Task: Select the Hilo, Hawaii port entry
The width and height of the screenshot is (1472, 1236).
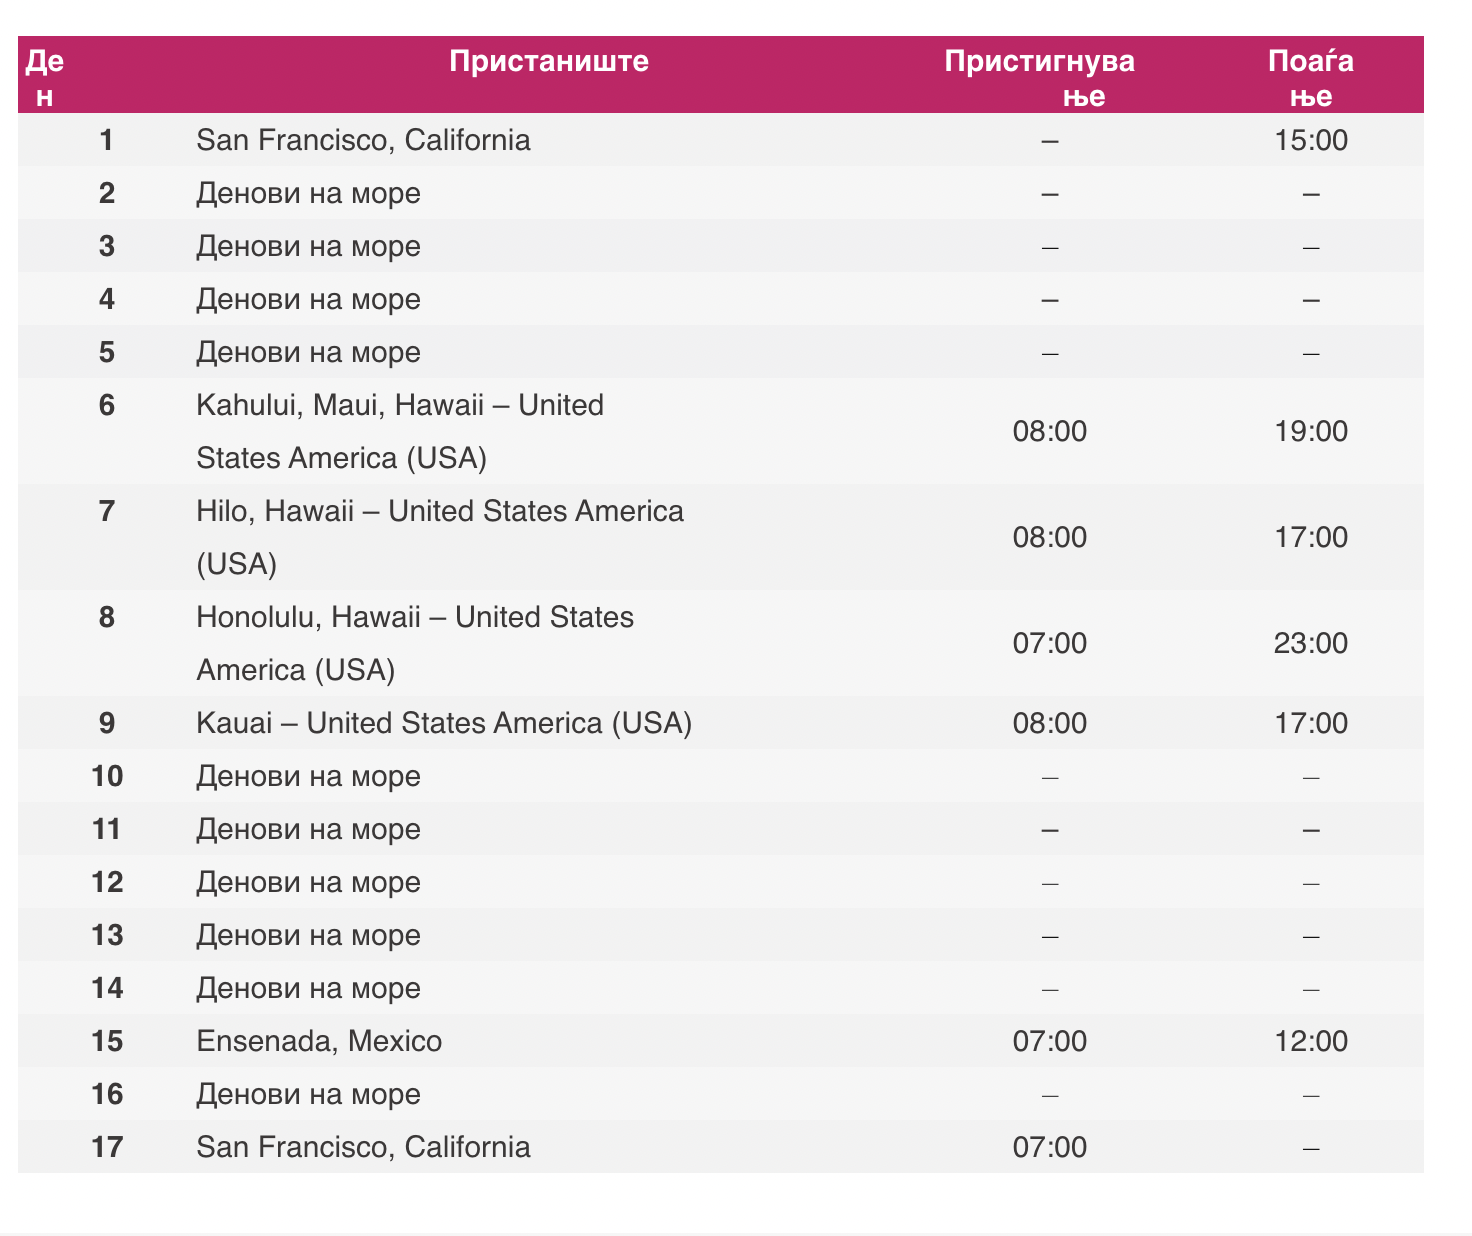Action: [x=440, y=537]
